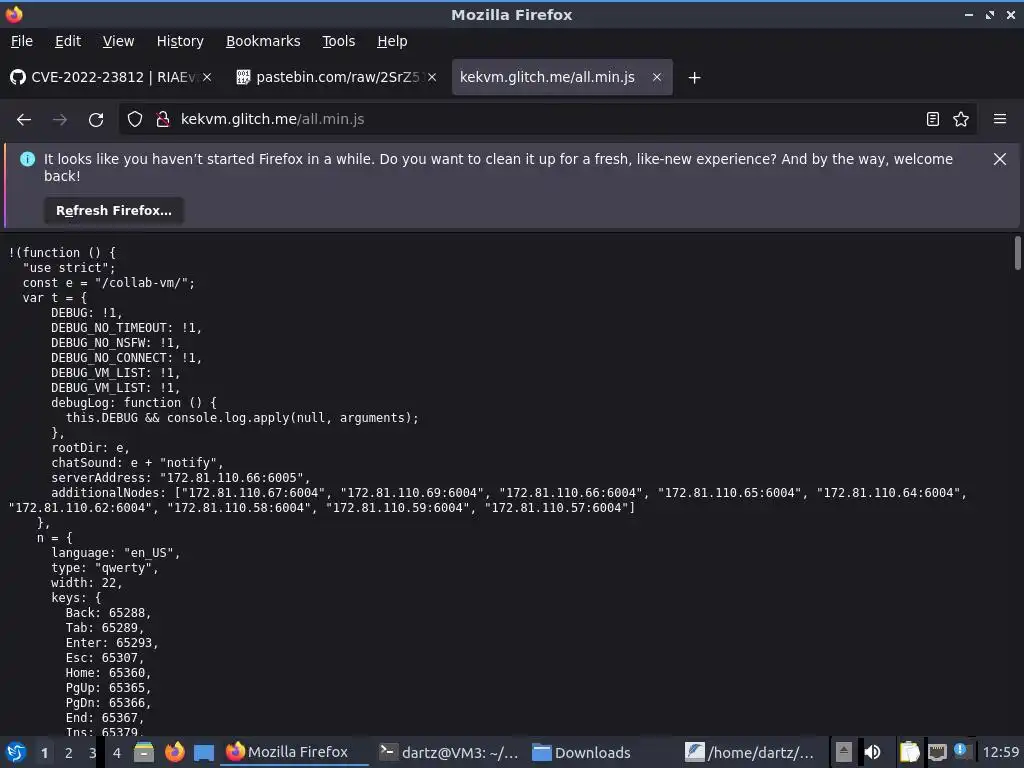Close the pastebin.com tab
This screenshot has width=1024, height=768.
432,77
